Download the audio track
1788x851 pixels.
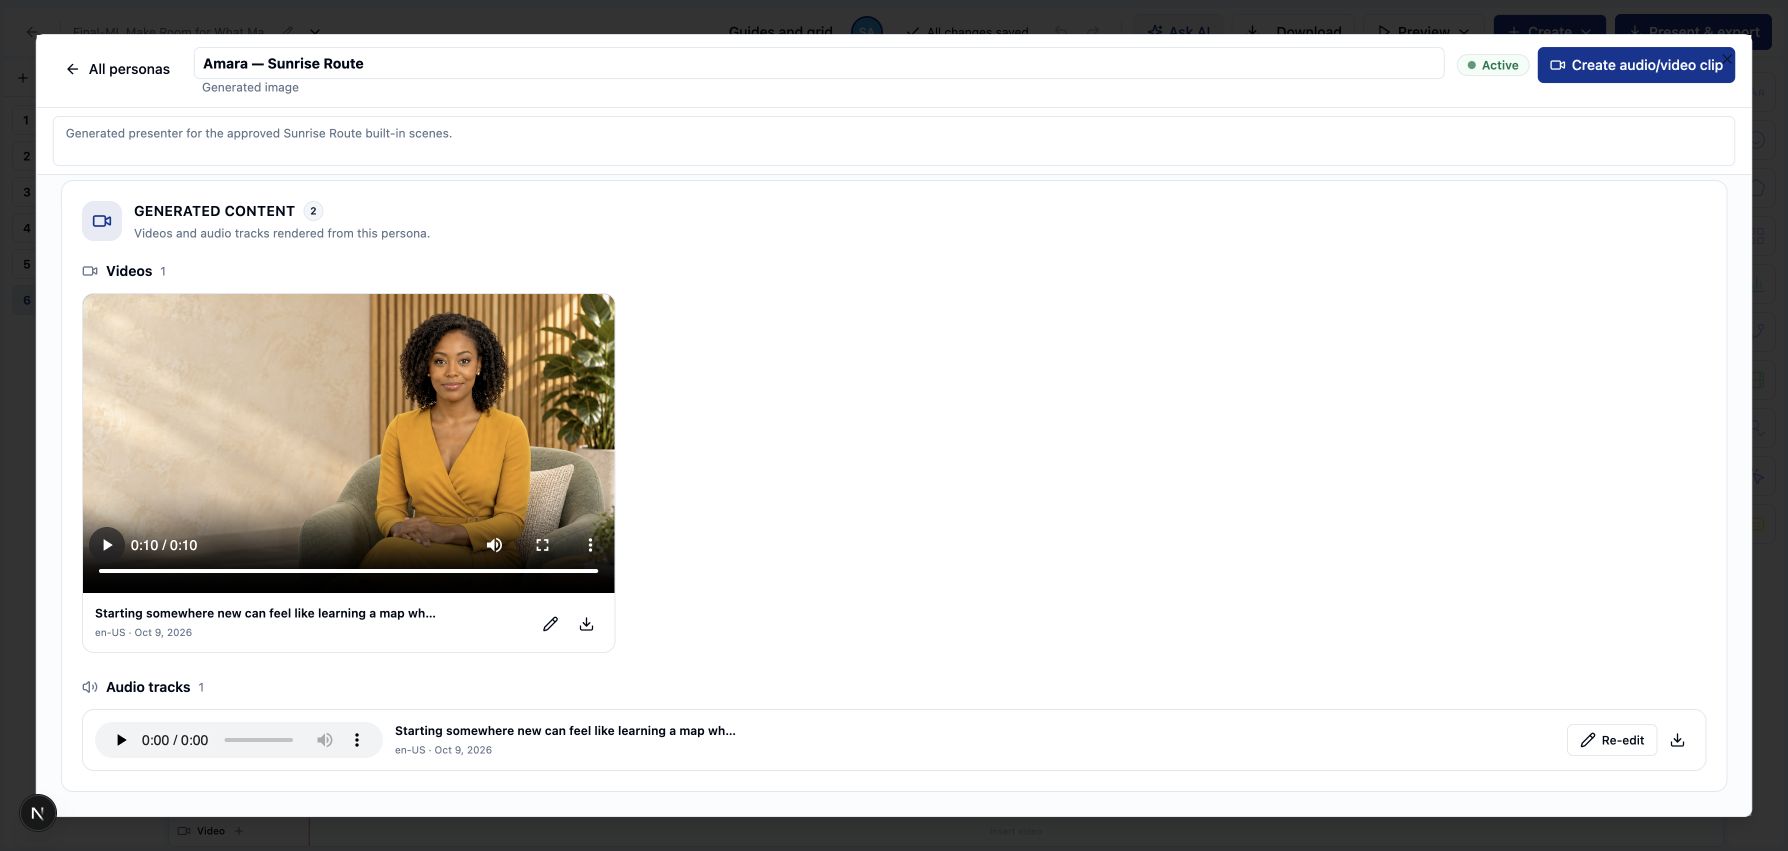1677,740
